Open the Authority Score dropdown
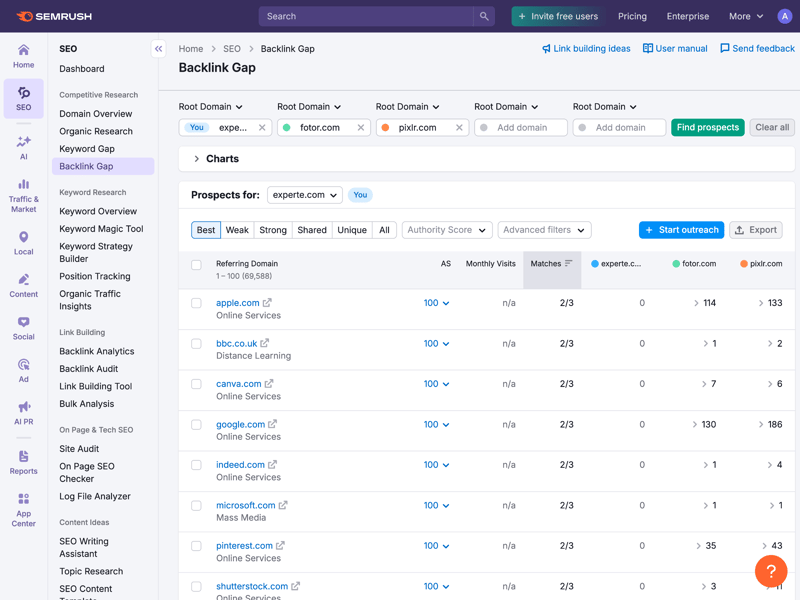The height and width of the screenshot is (600, 800). pyautogui.click(x=446, y=230)
